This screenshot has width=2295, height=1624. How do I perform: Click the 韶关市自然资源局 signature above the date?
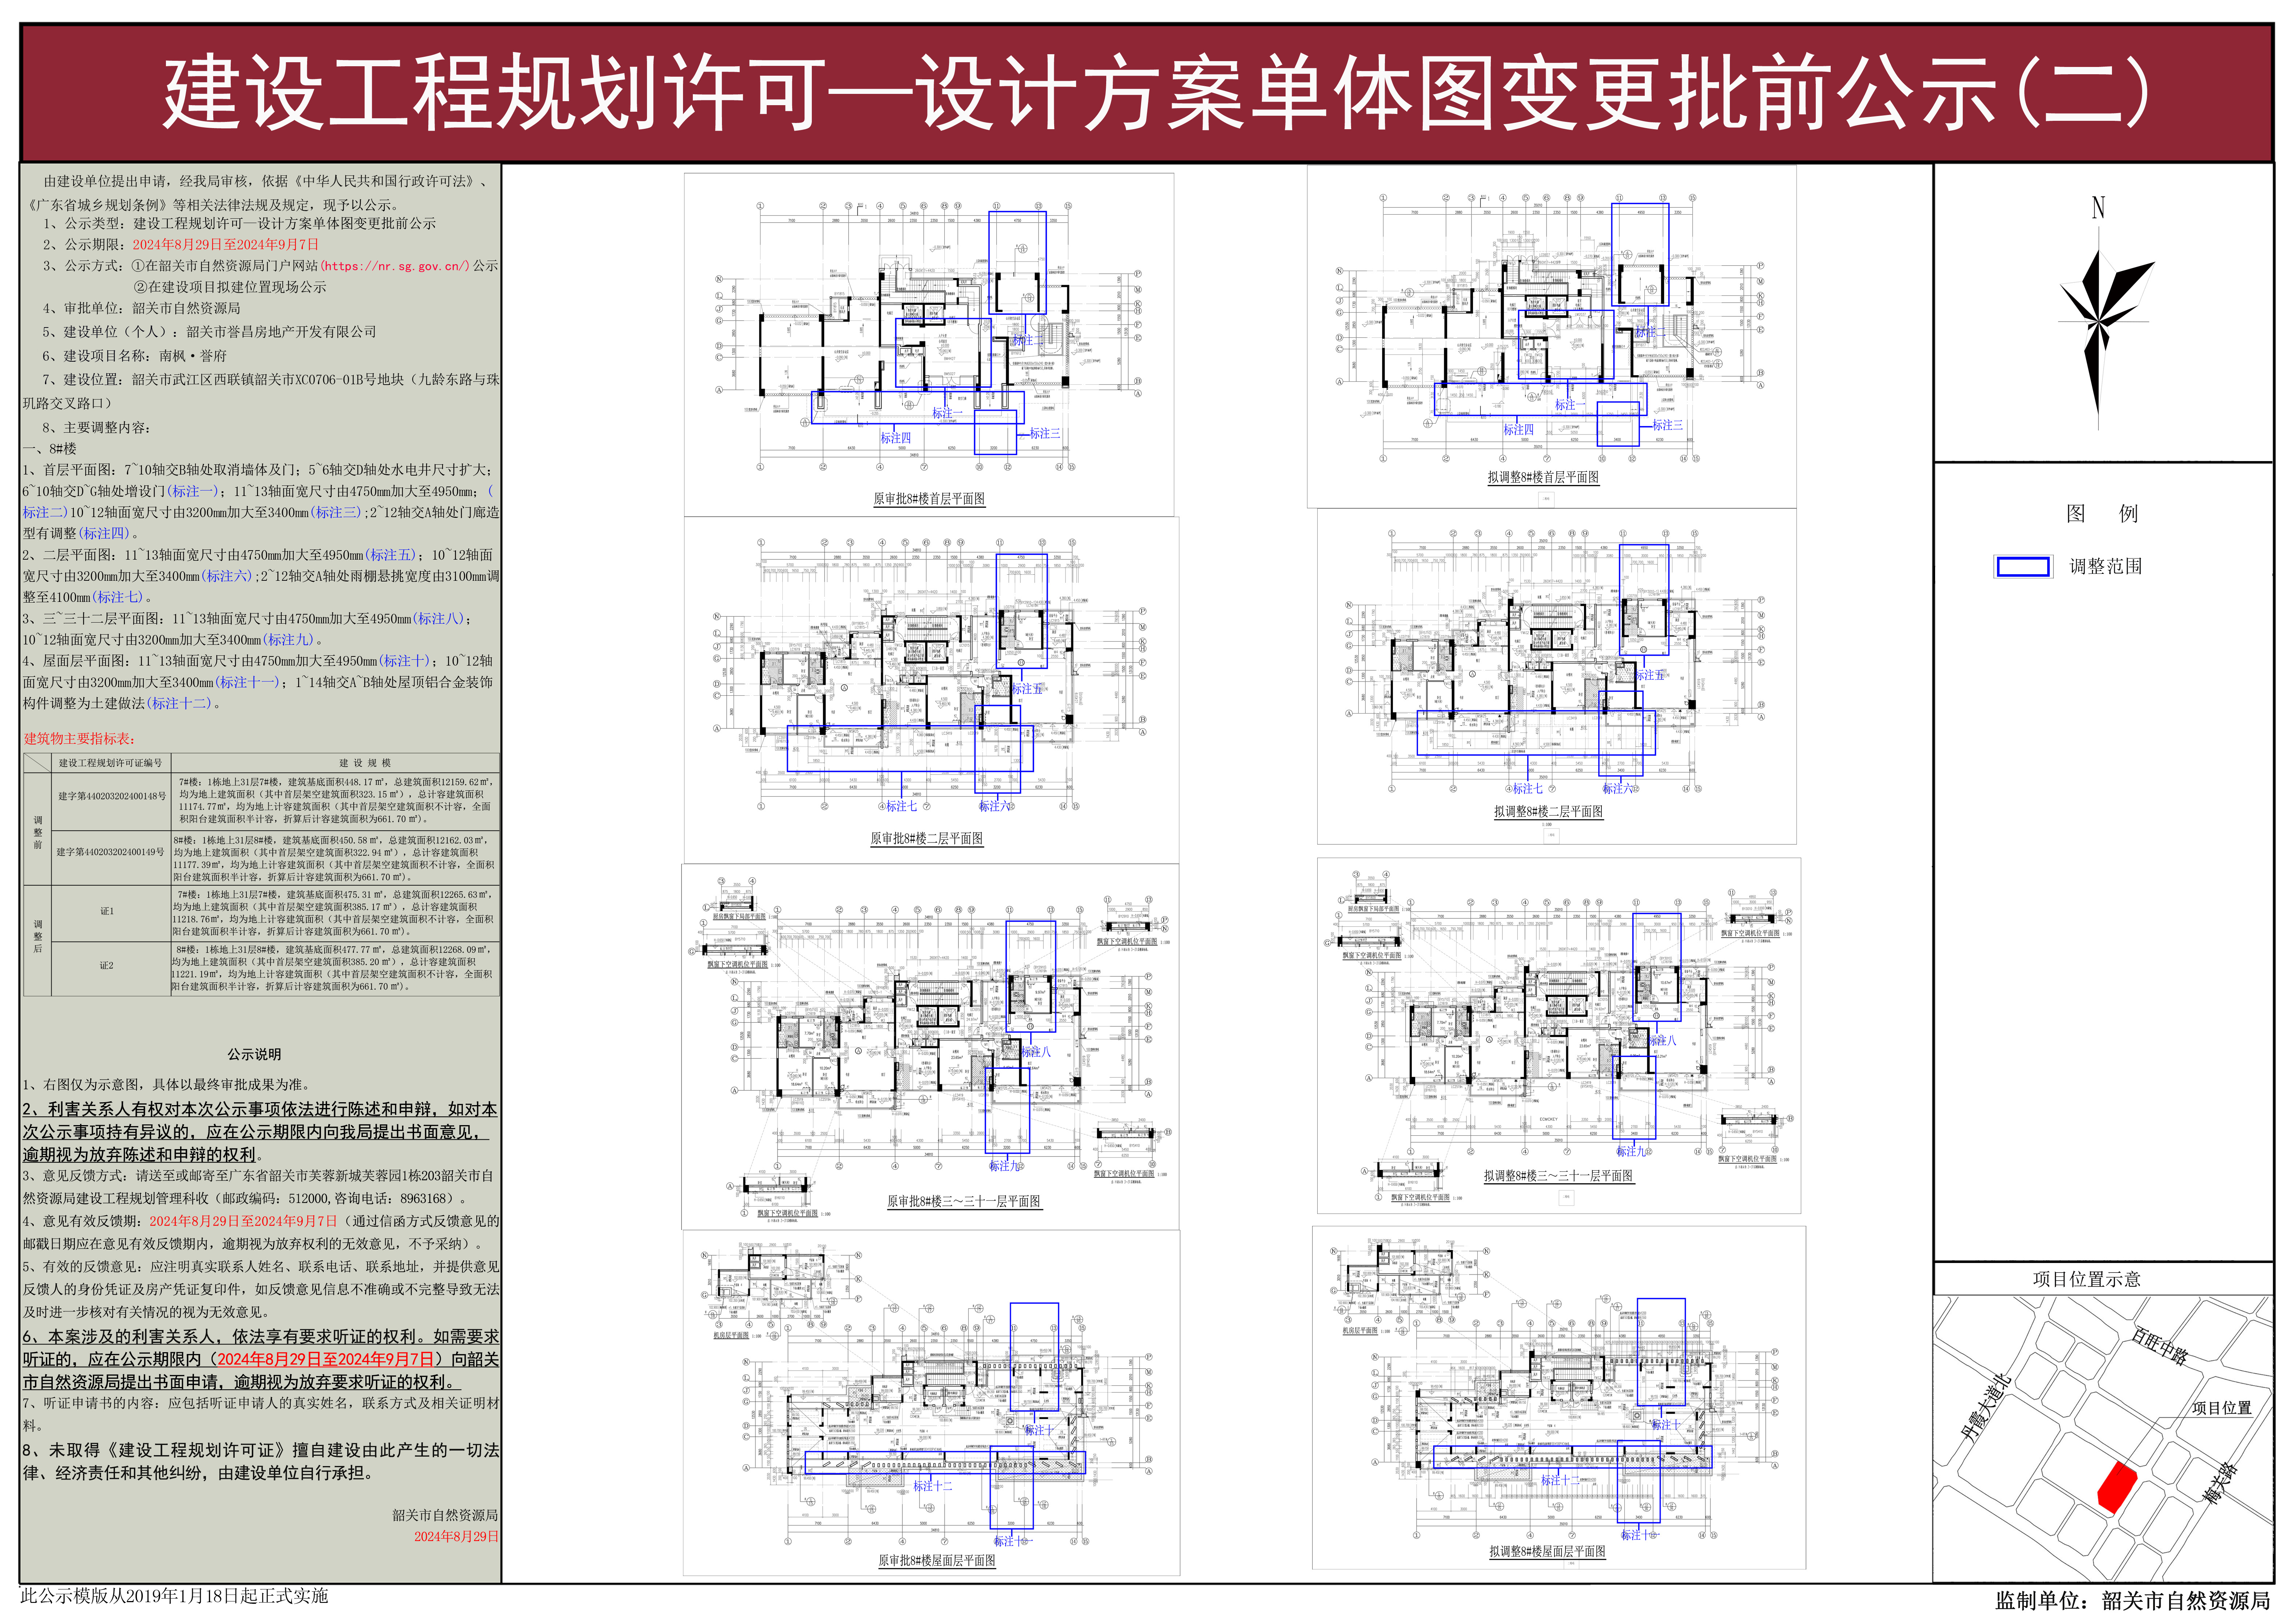coord(445,1515)
